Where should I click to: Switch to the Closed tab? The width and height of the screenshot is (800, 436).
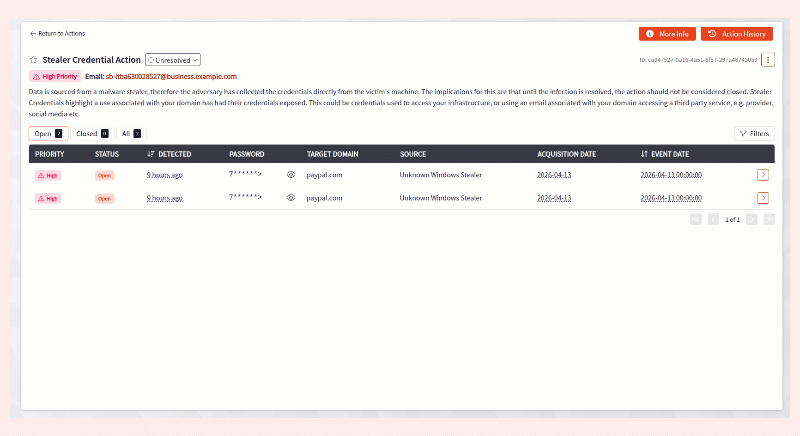point(92,133)
